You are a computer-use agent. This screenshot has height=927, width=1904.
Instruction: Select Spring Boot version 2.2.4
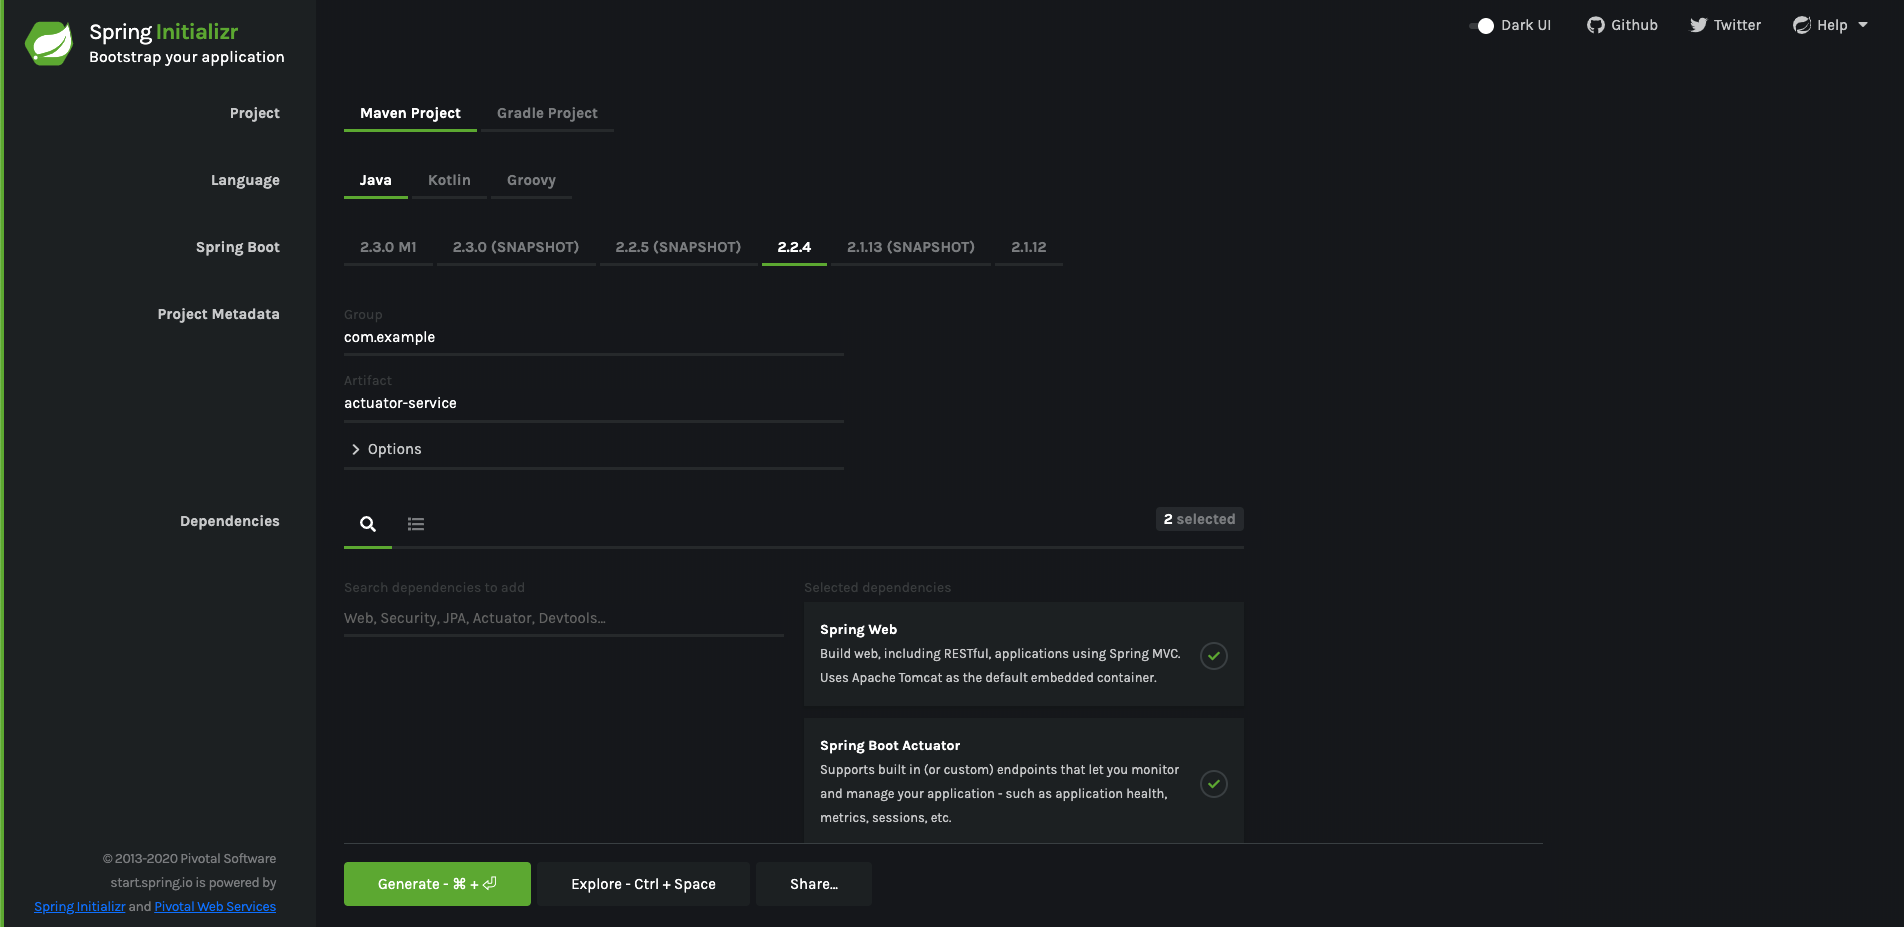[794, 247]
